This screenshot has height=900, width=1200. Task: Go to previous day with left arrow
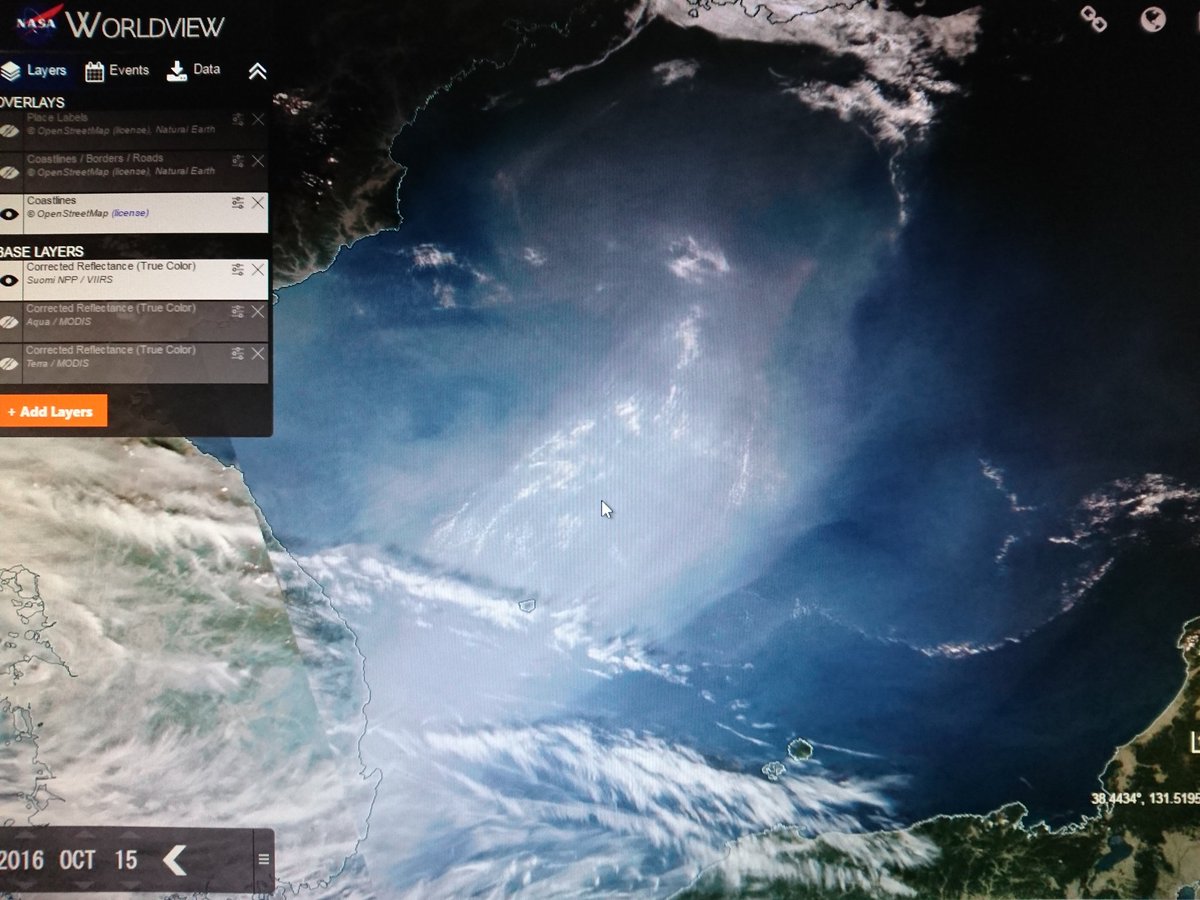(x=175, y=860)
